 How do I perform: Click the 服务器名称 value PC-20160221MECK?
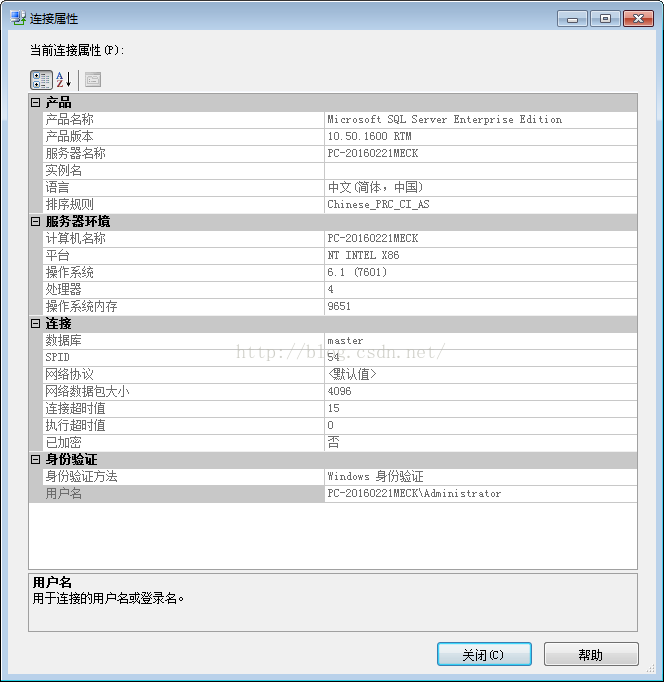click(373, 154)
